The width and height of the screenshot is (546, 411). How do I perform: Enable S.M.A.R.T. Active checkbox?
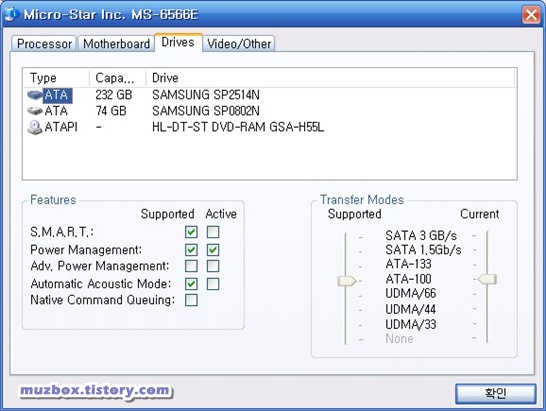coord(213,232)
